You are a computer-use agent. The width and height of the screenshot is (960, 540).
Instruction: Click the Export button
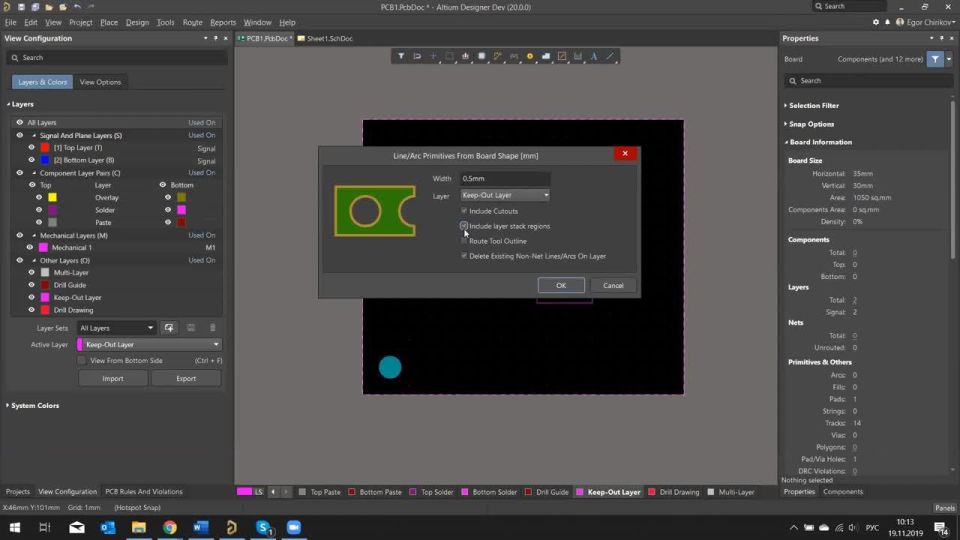(186, 378)
